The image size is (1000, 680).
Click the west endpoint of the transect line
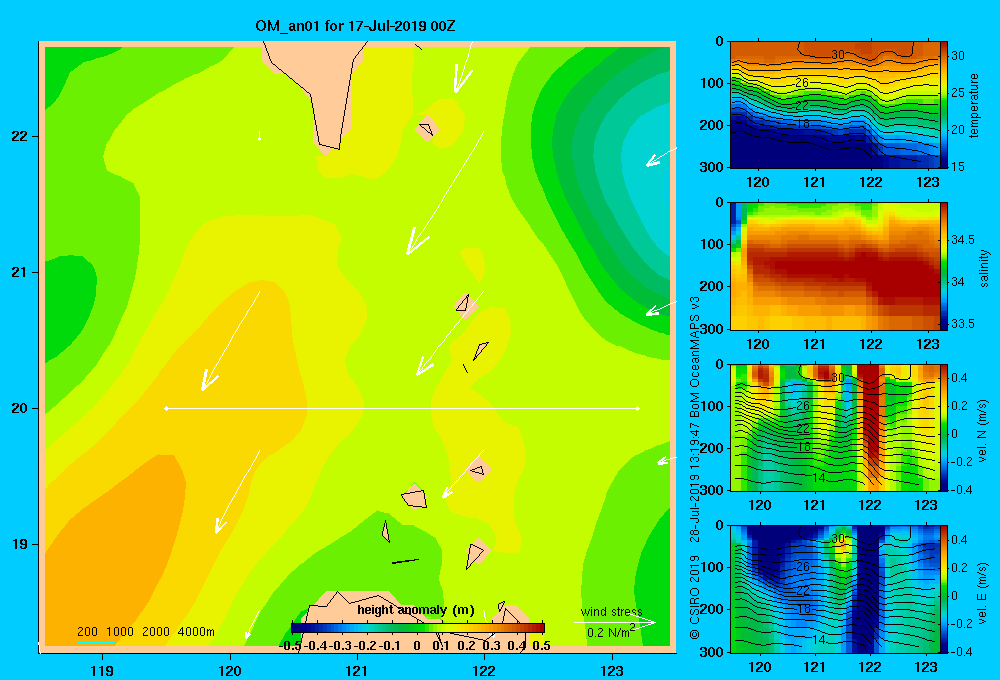pos(166,408)
